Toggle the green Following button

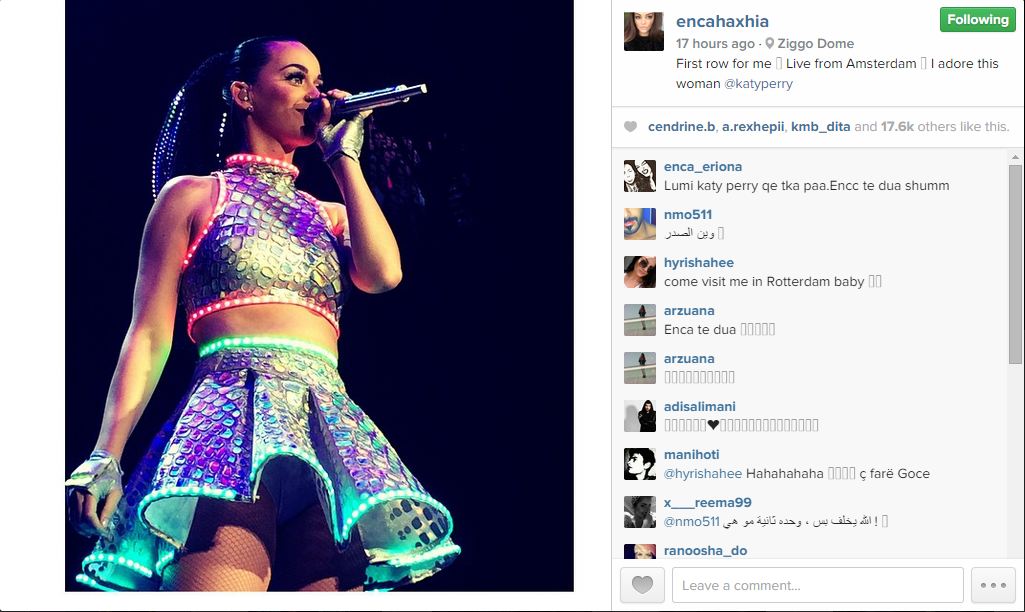click(x=977, y=20)
